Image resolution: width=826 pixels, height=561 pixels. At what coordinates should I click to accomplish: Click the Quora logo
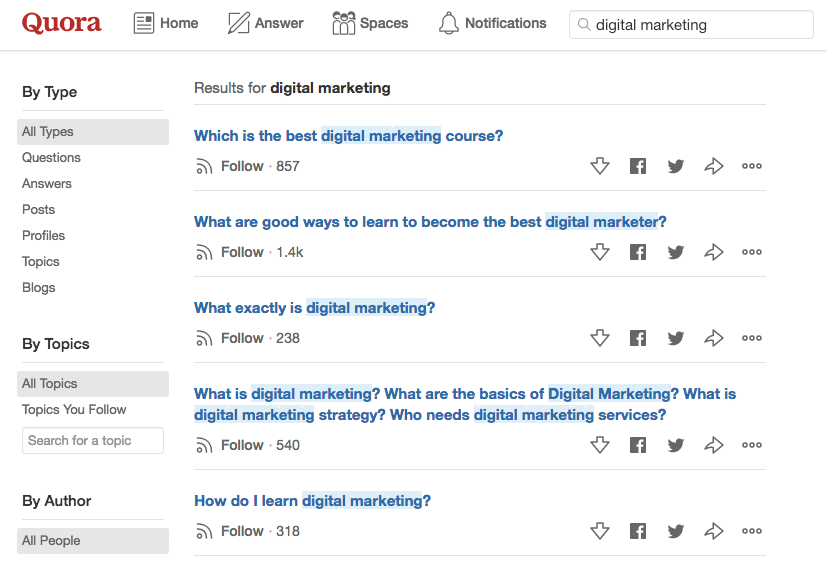click(x=62, y=23)
